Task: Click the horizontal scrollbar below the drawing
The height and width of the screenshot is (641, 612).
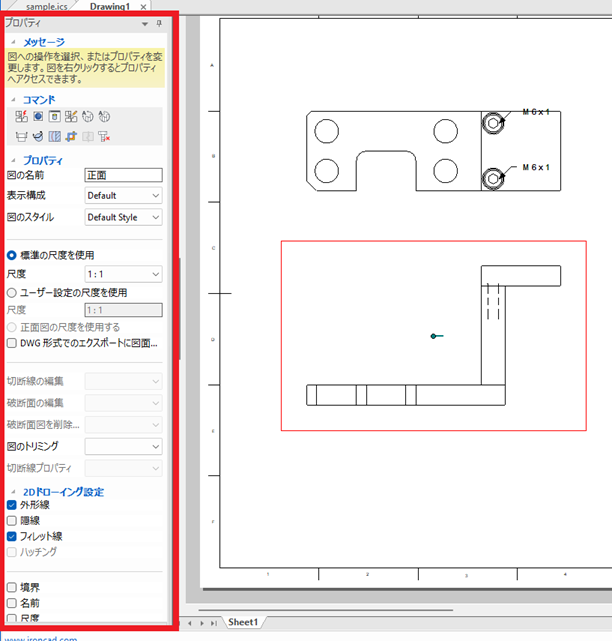Action: click(x=325, y=610)
